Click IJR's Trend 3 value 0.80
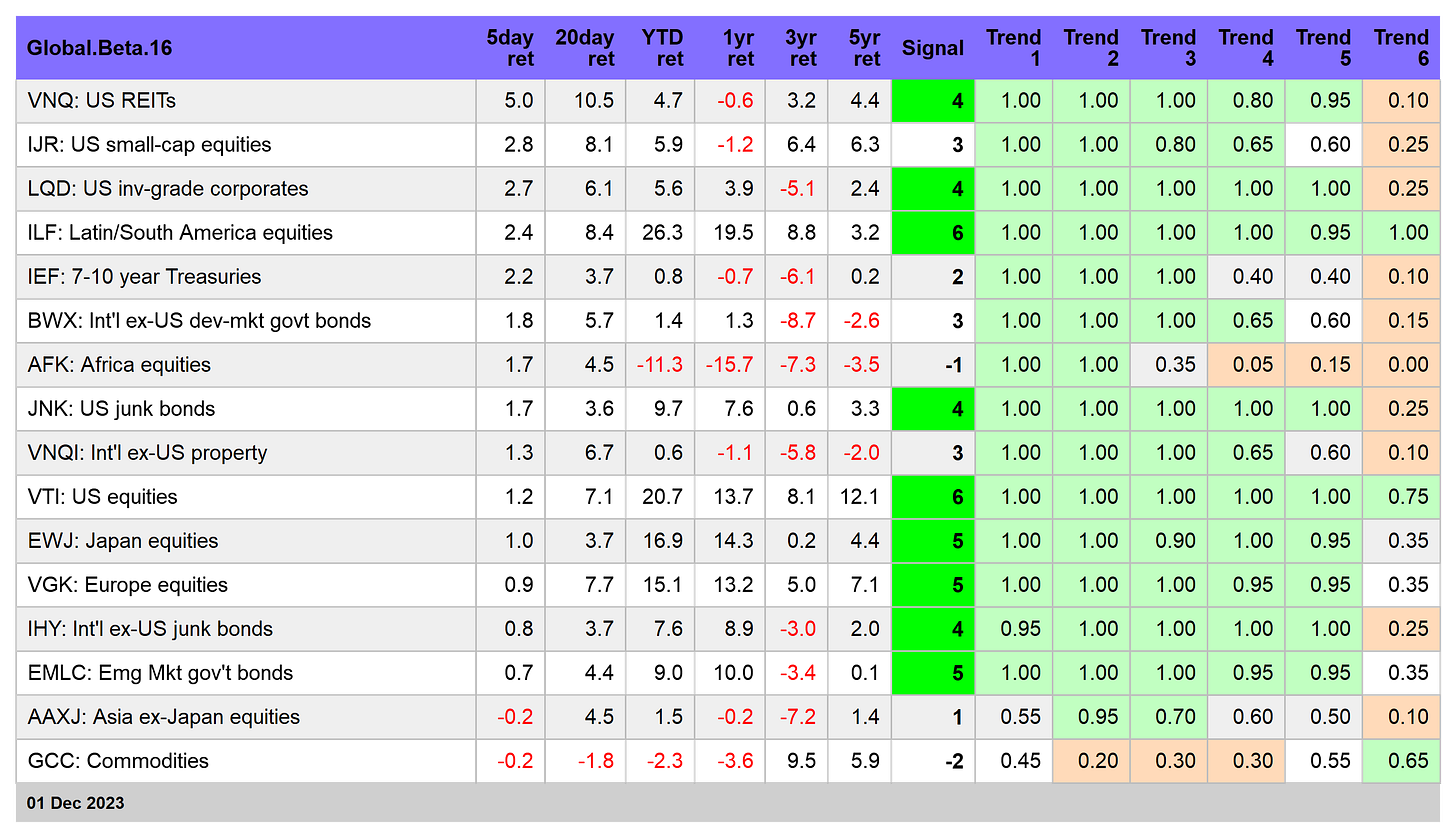The width and height of the screenshot is (1456, 838). coord(1176,145)
